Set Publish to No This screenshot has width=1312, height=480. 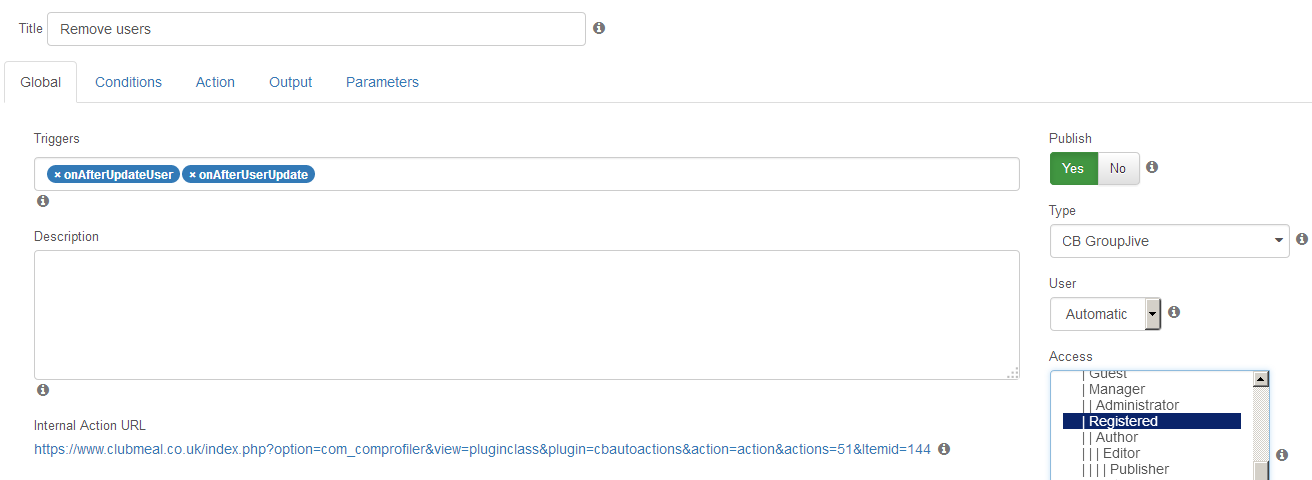tap(1118, 168)
